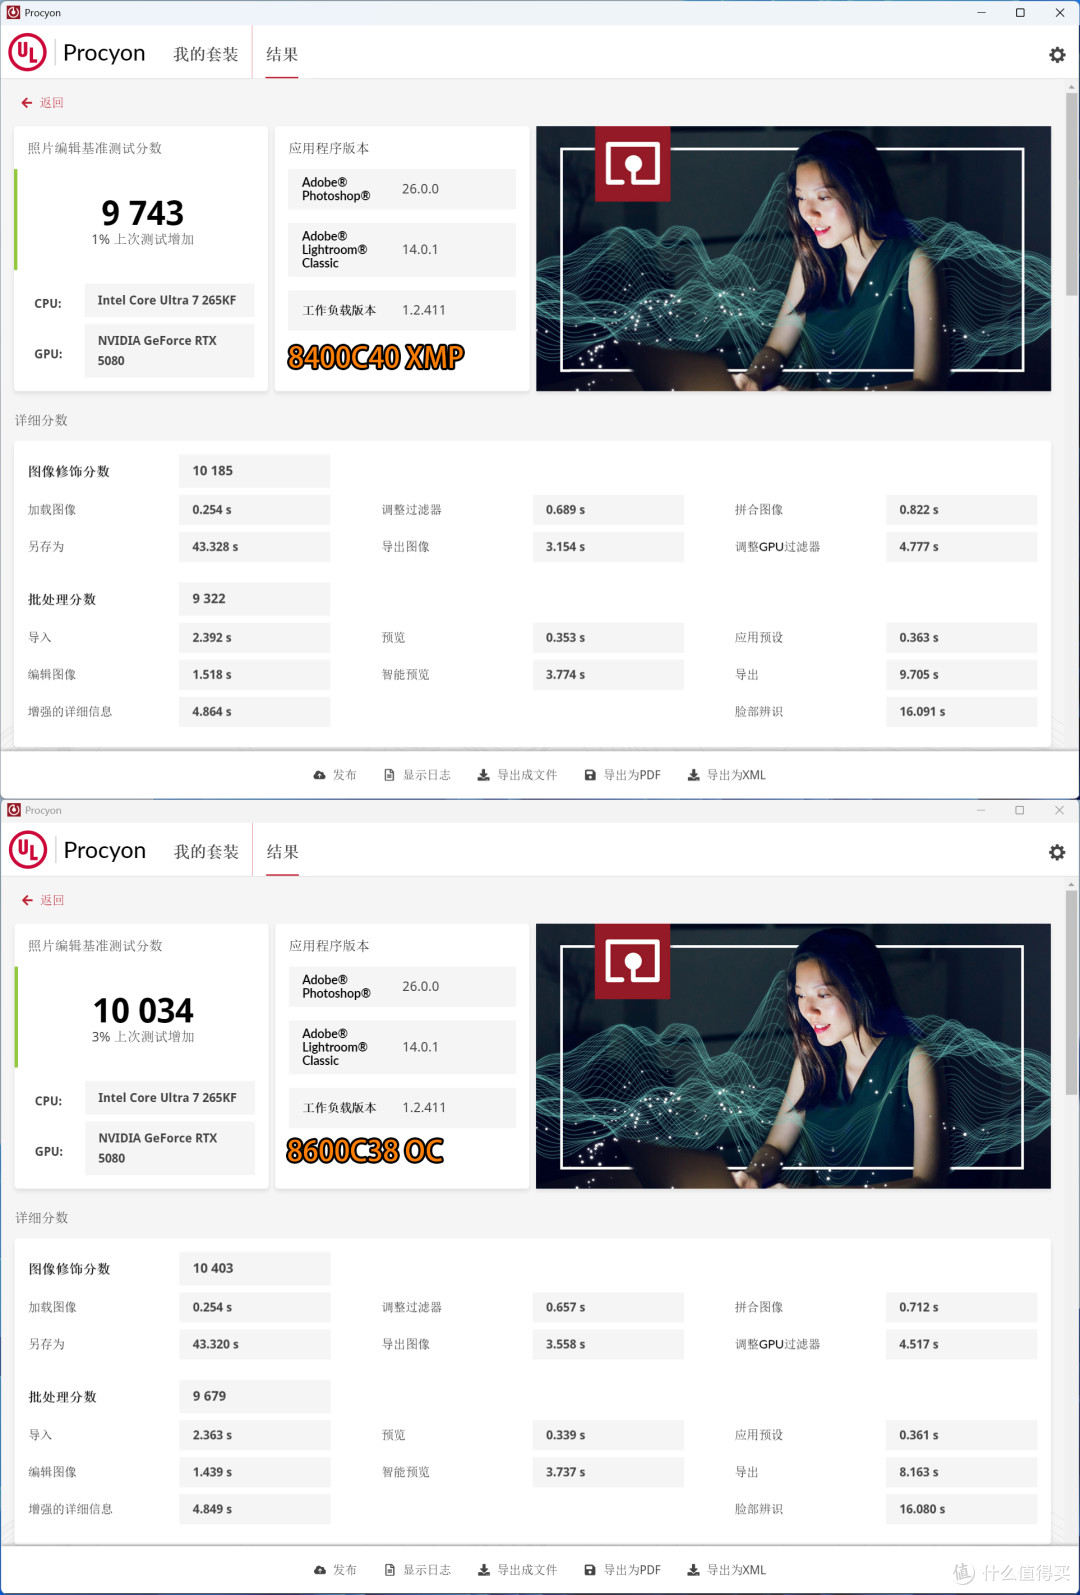
Task: Select 导出图像 value 3.558 s
Action: click(608, 1344)
